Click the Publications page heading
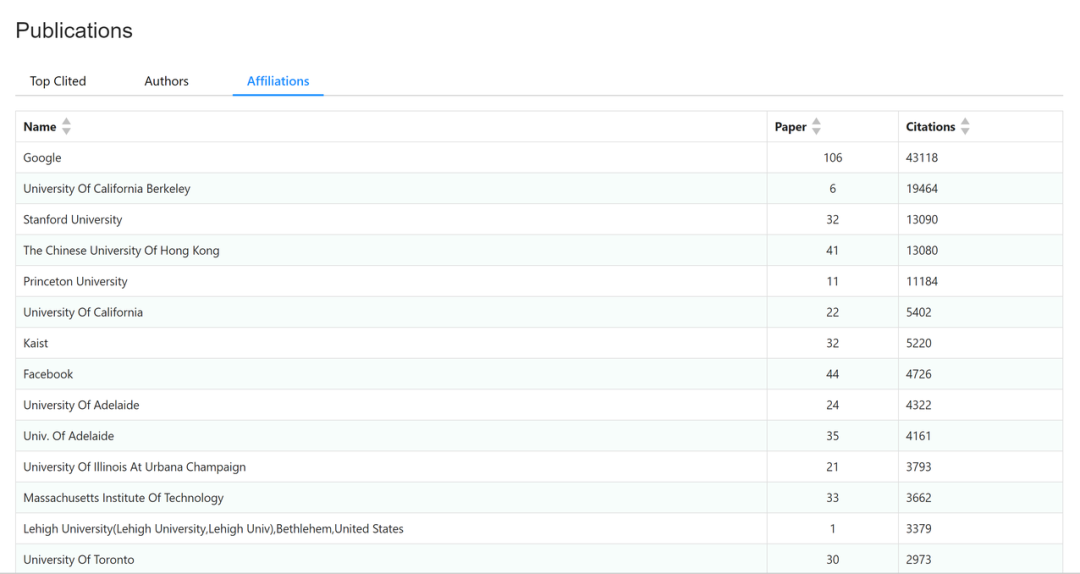Screen dimensions: 1080x574 coord(74,30)
